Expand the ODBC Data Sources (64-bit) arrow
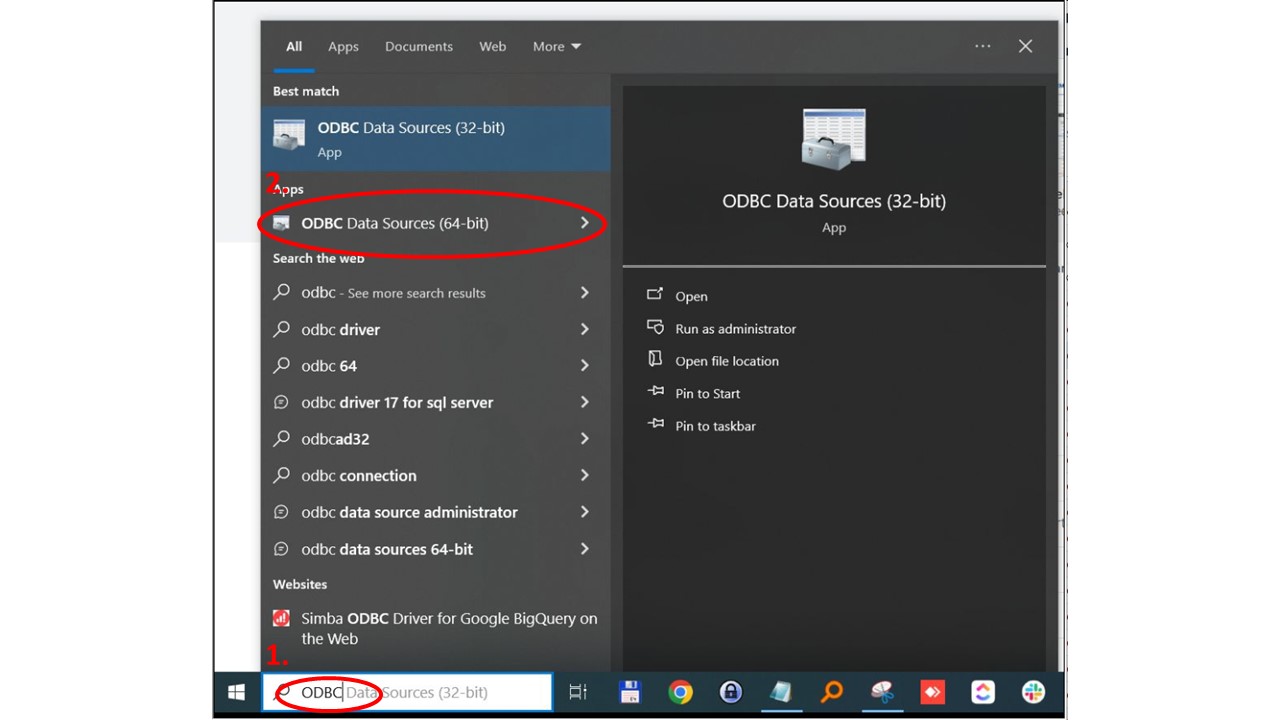Image resolution: width=1280 pixels, height=720 pixels. pyautogui.click(x=585, y=223)
